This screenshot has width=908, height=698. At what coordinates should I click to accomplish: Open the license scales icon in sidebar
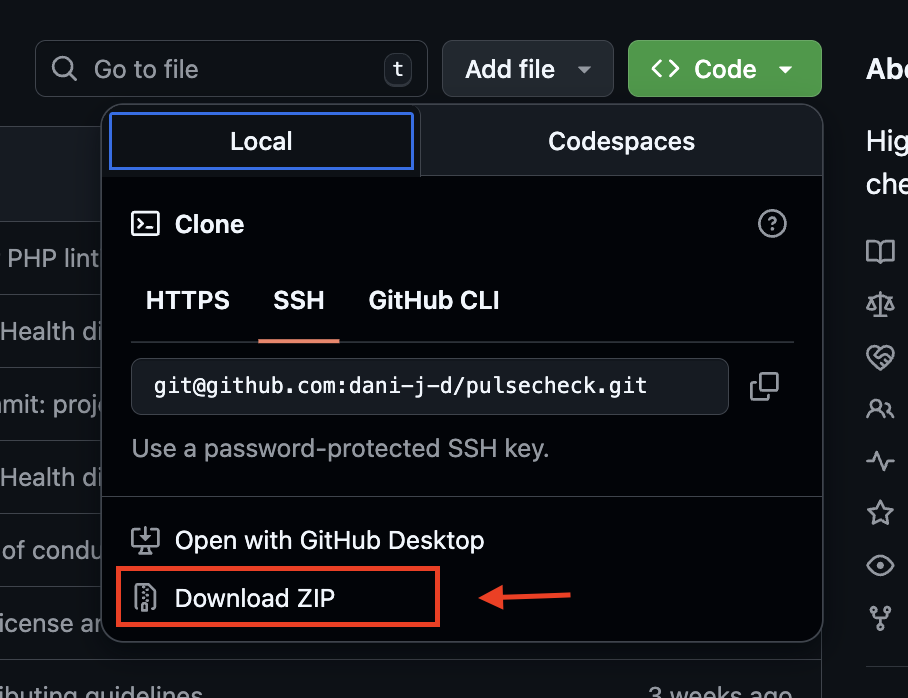[x=880, y=304]
